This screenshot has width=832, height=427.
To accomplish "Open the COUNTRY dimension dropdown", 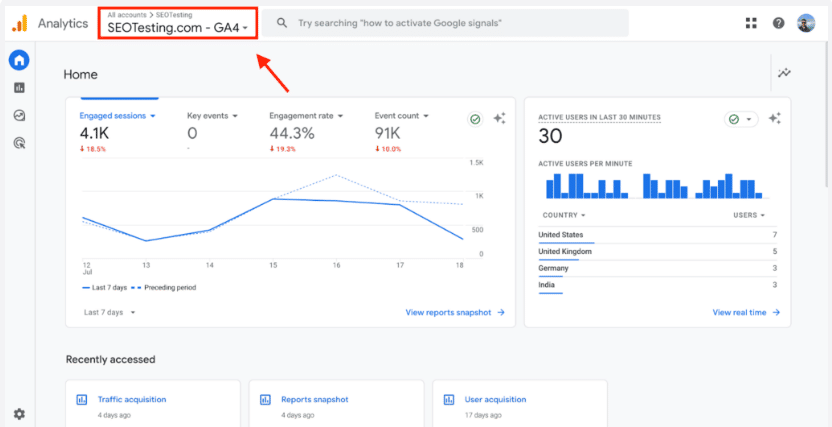I will click(x=564, y=215).
